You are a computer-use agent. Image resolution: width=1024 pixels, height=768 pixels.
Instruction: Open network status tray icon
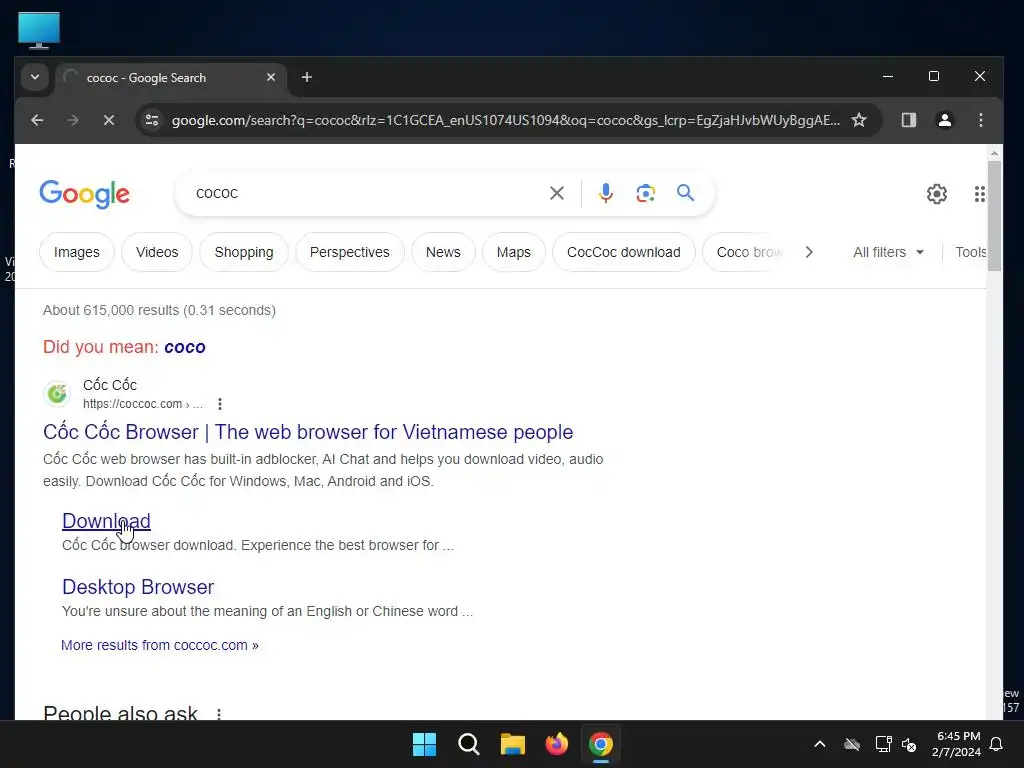coord(883,744)
